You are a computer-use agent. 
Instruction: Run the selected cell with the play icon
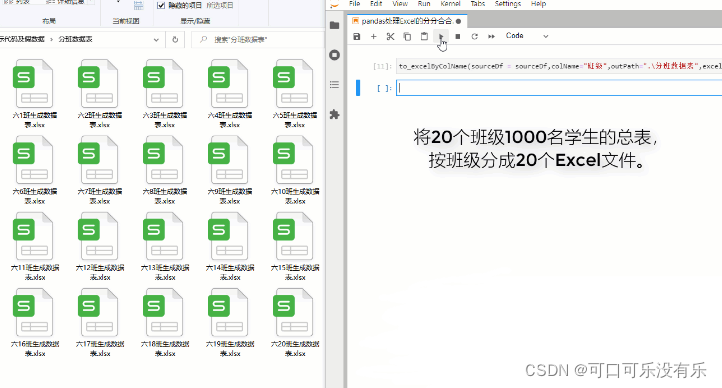441,36
